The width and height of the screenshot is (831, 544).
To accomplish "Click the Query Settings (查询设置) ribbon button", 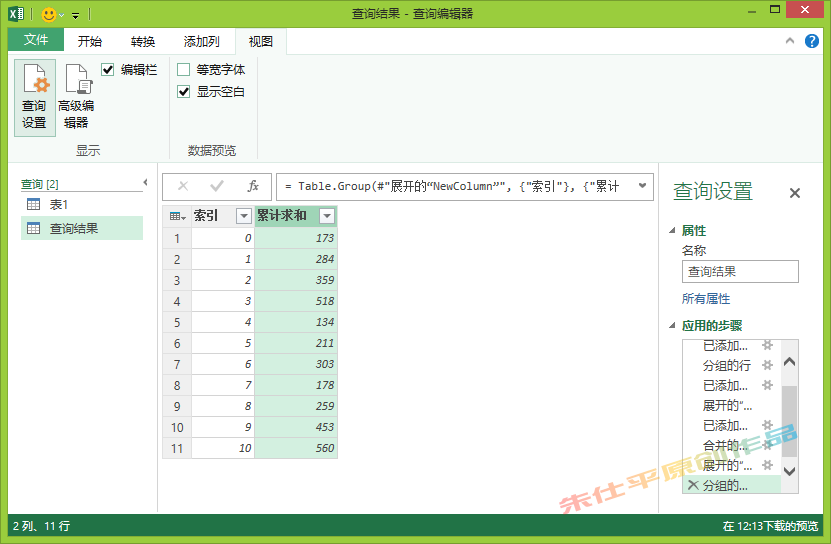I will coord(34,98).
